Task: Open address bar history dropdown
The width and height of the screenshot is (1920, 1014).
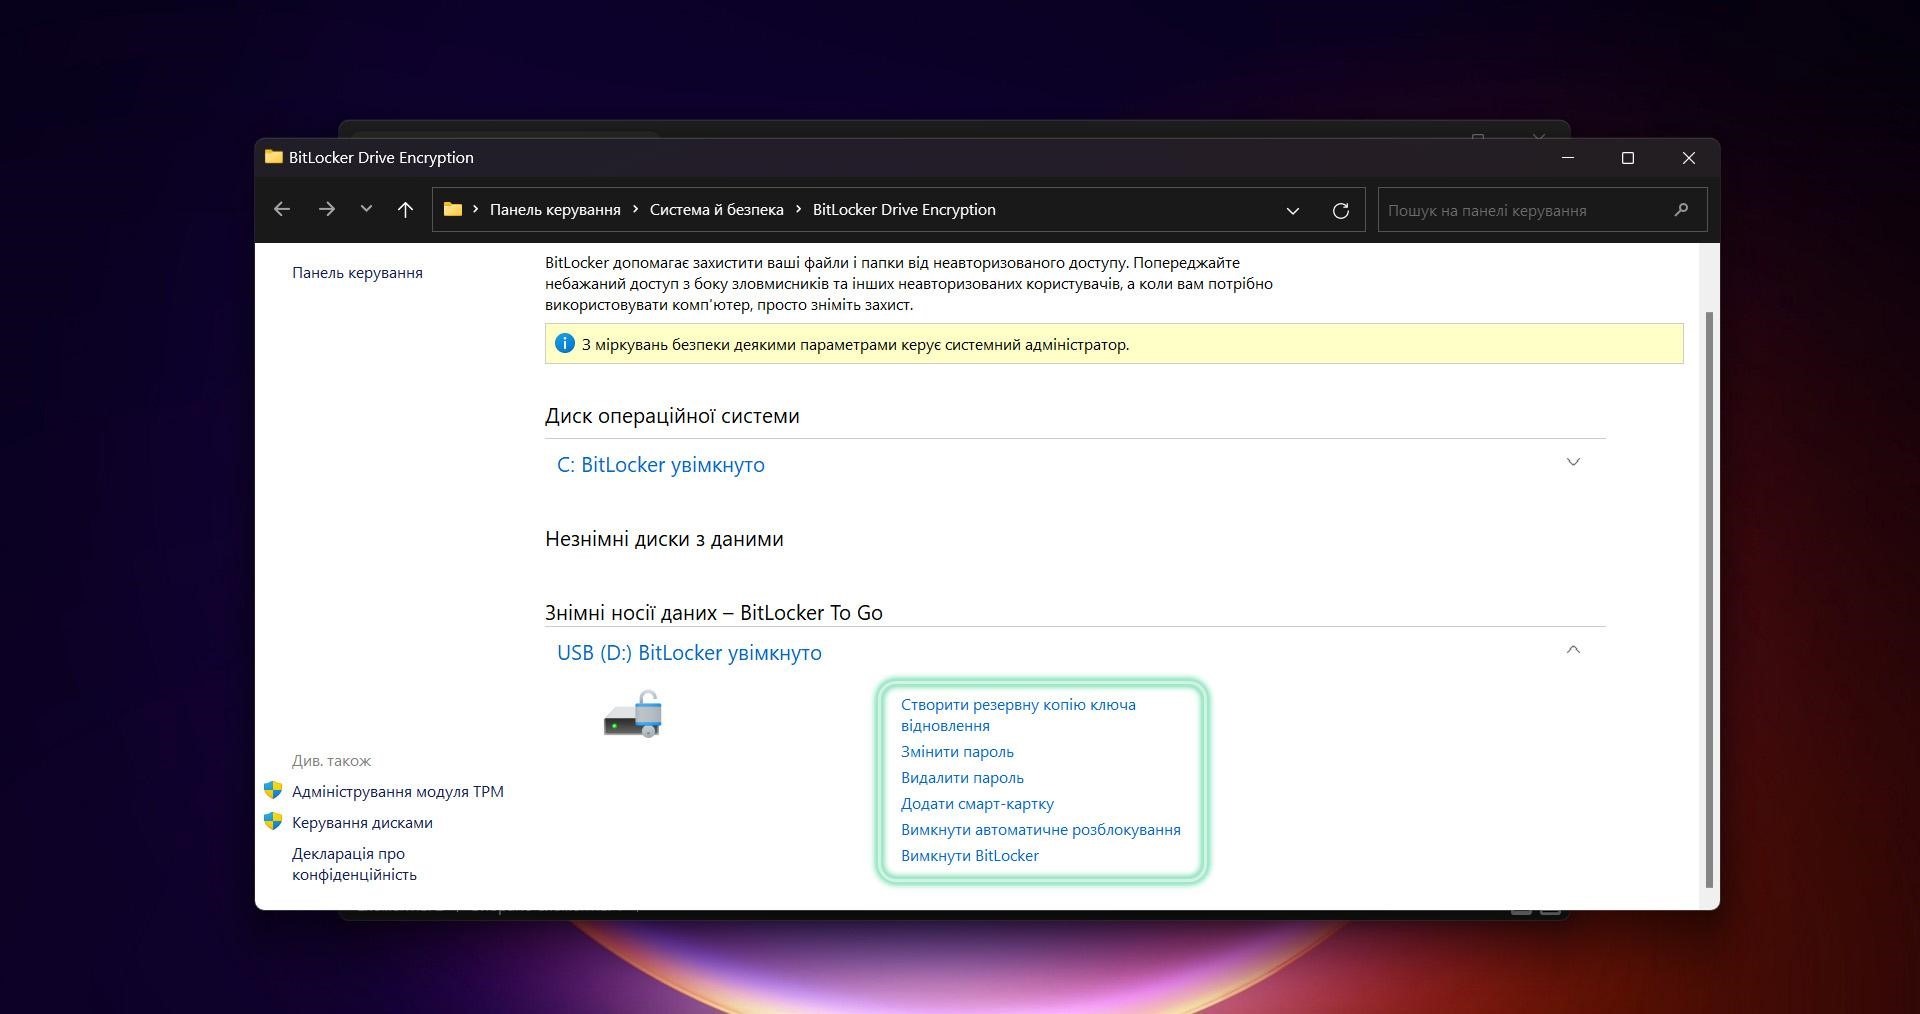Action: point(1292,210)
